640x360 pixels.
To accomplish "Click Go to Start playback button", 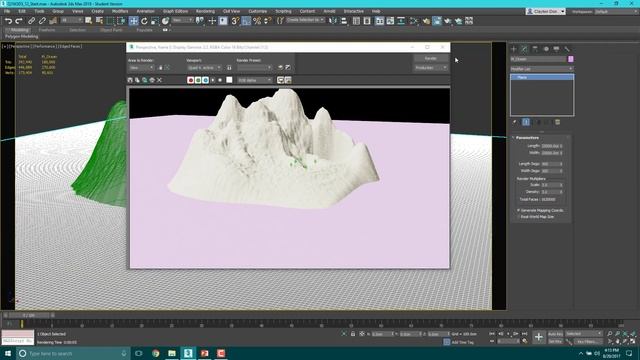I will point(492,334).
